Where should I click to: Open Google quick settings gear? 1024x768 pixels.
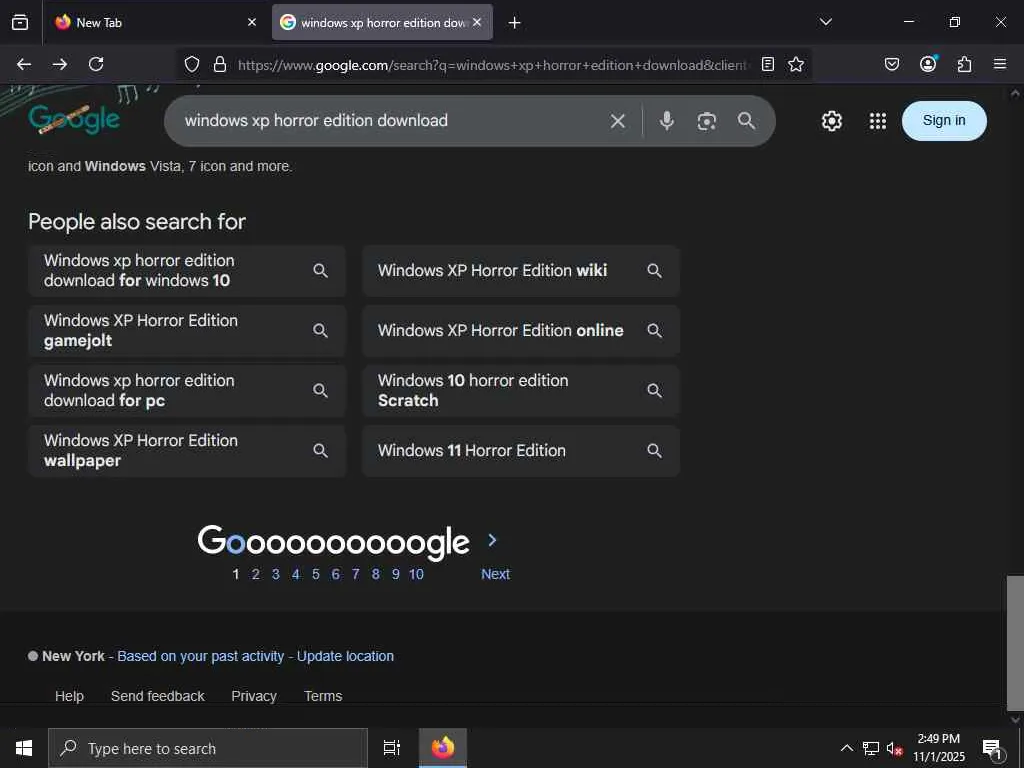pos(831,121)
